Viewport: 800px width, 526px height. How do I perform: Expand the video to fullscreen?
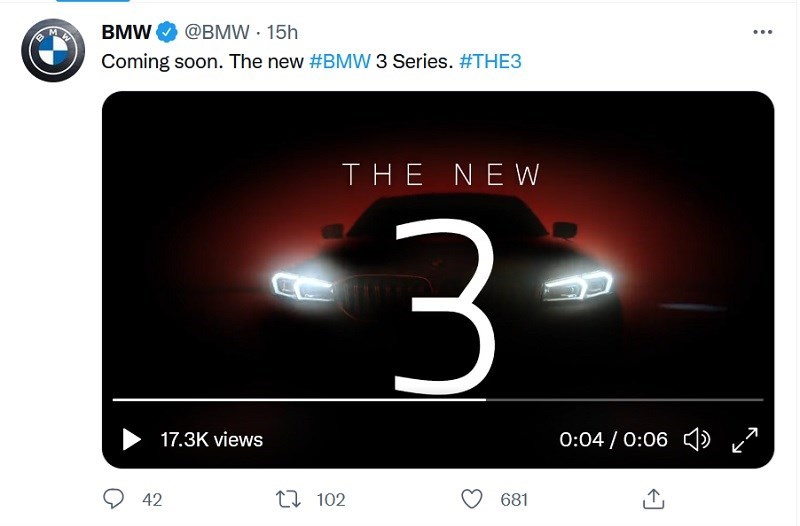(x=745, y=439)
